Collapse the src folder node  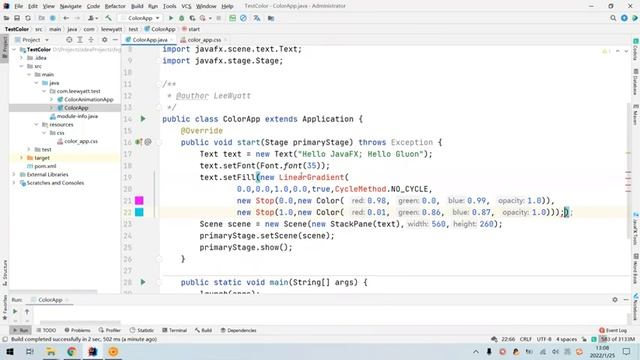(22, 66)
